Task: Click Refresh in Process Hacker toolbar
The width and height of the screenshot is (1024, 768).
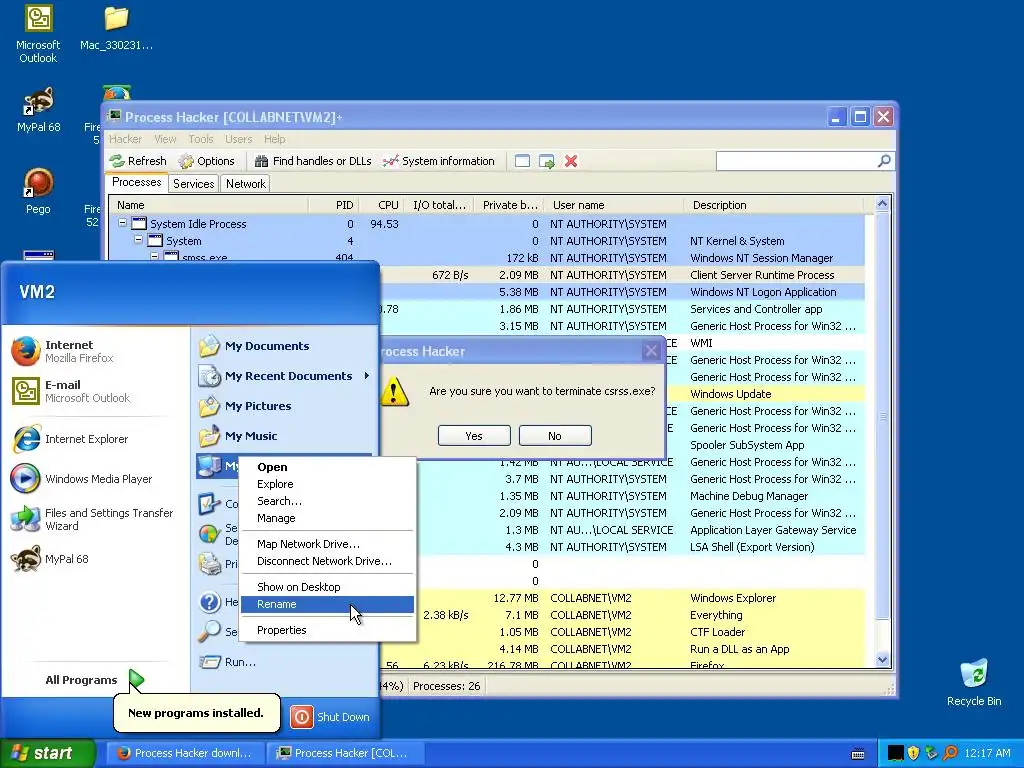Action: pos(138,161)
